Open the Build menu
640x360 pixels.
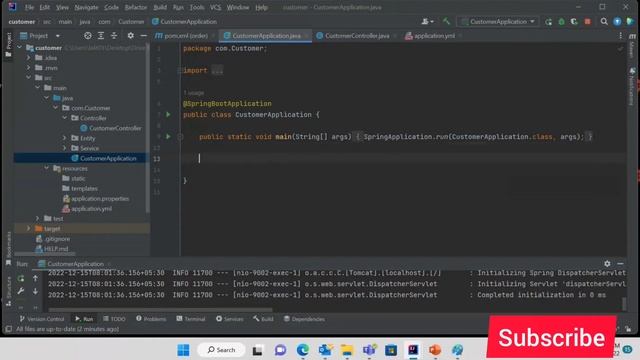click(x=160, y=7)
